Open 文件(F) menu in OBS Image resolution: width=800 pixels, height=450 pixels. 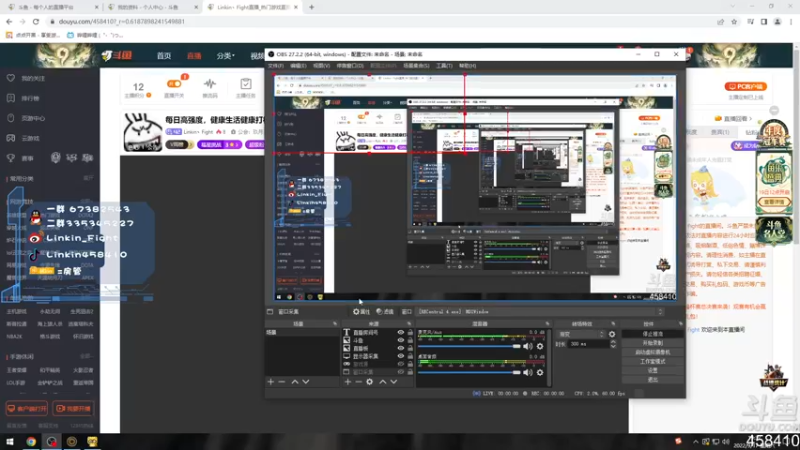pos(276,66)
